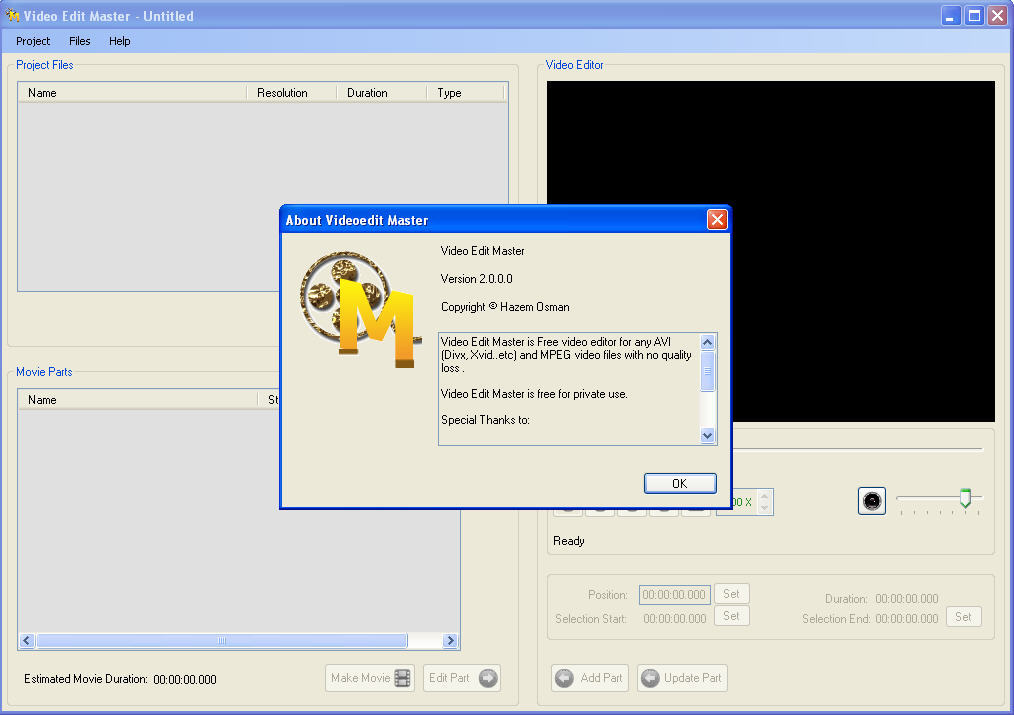1014x715 pixels.
Task: Click the Resolution column header
Action: click(289, 92)
